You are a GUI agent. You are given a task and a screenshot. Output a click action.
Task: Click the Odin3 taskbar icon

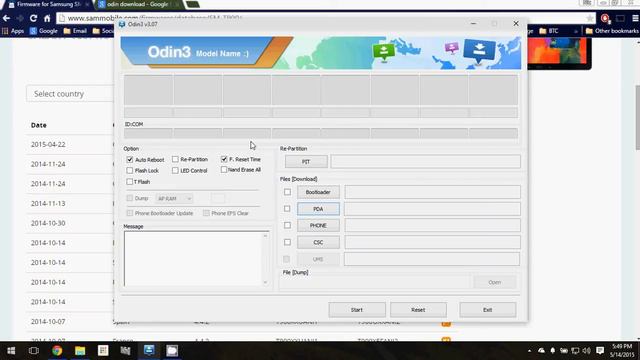click(x=149, y=351)
